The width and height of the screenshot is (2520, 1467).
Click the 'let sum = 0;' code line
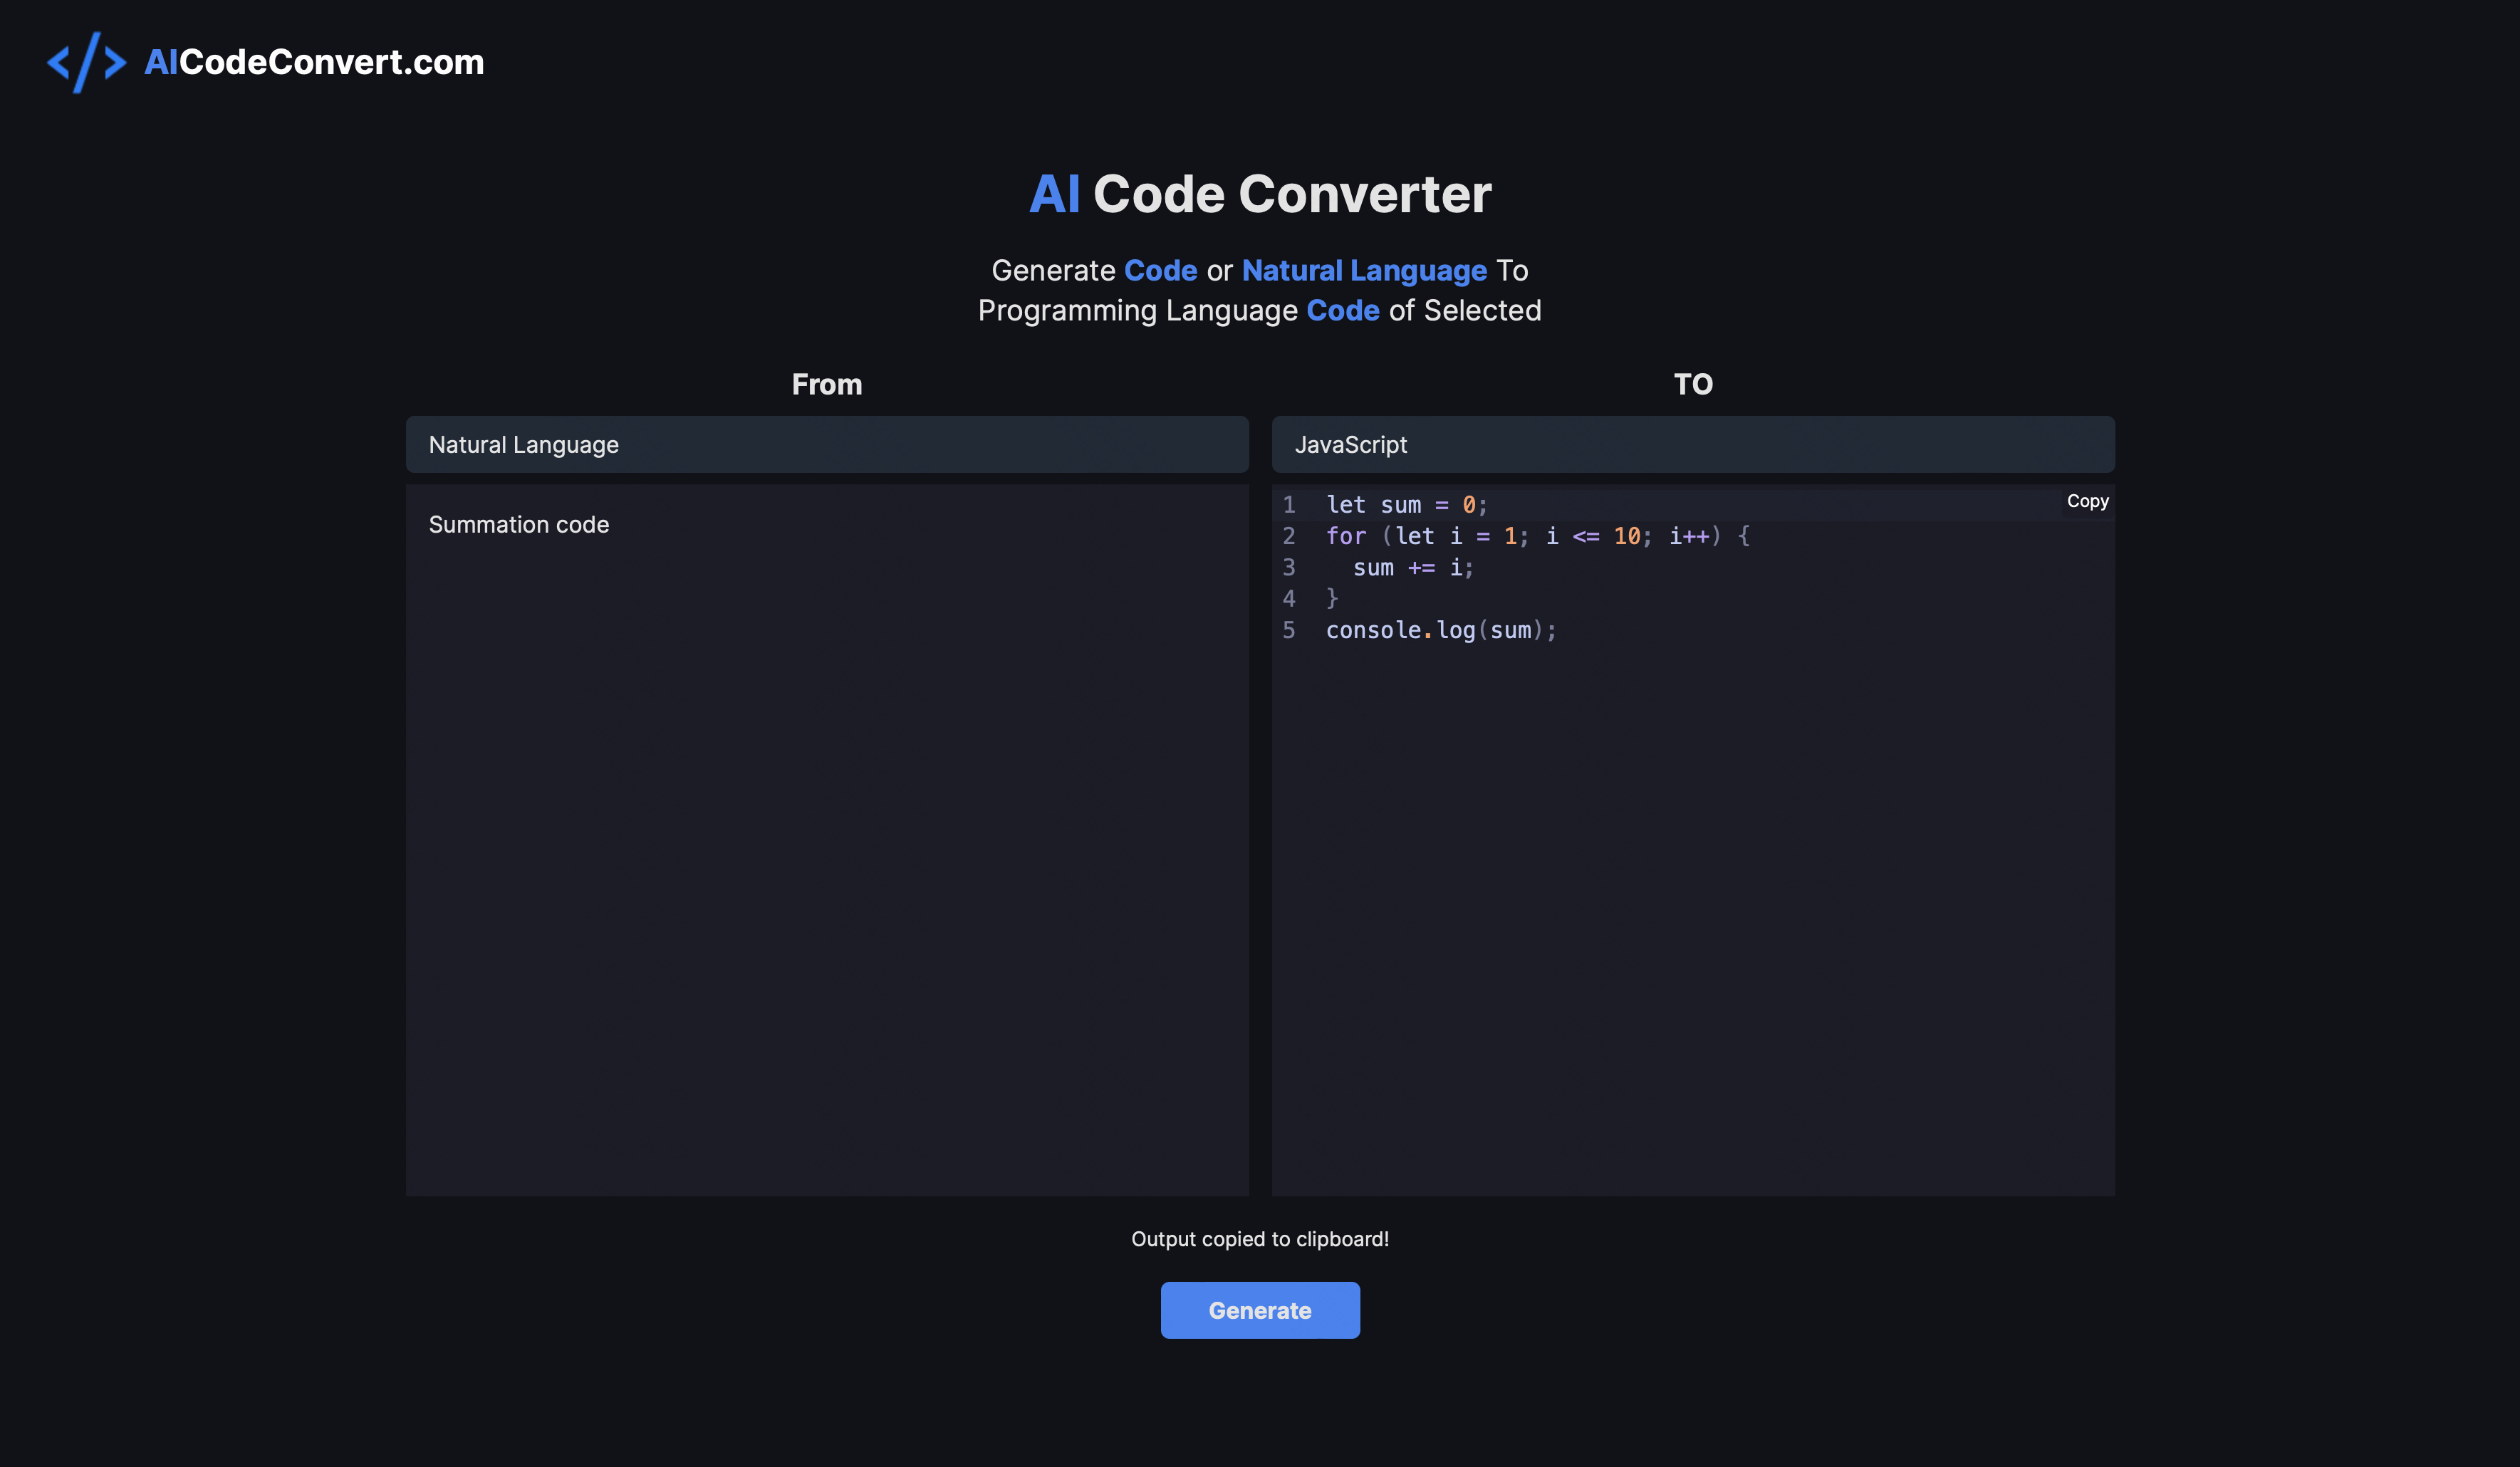coord(1406,505)
